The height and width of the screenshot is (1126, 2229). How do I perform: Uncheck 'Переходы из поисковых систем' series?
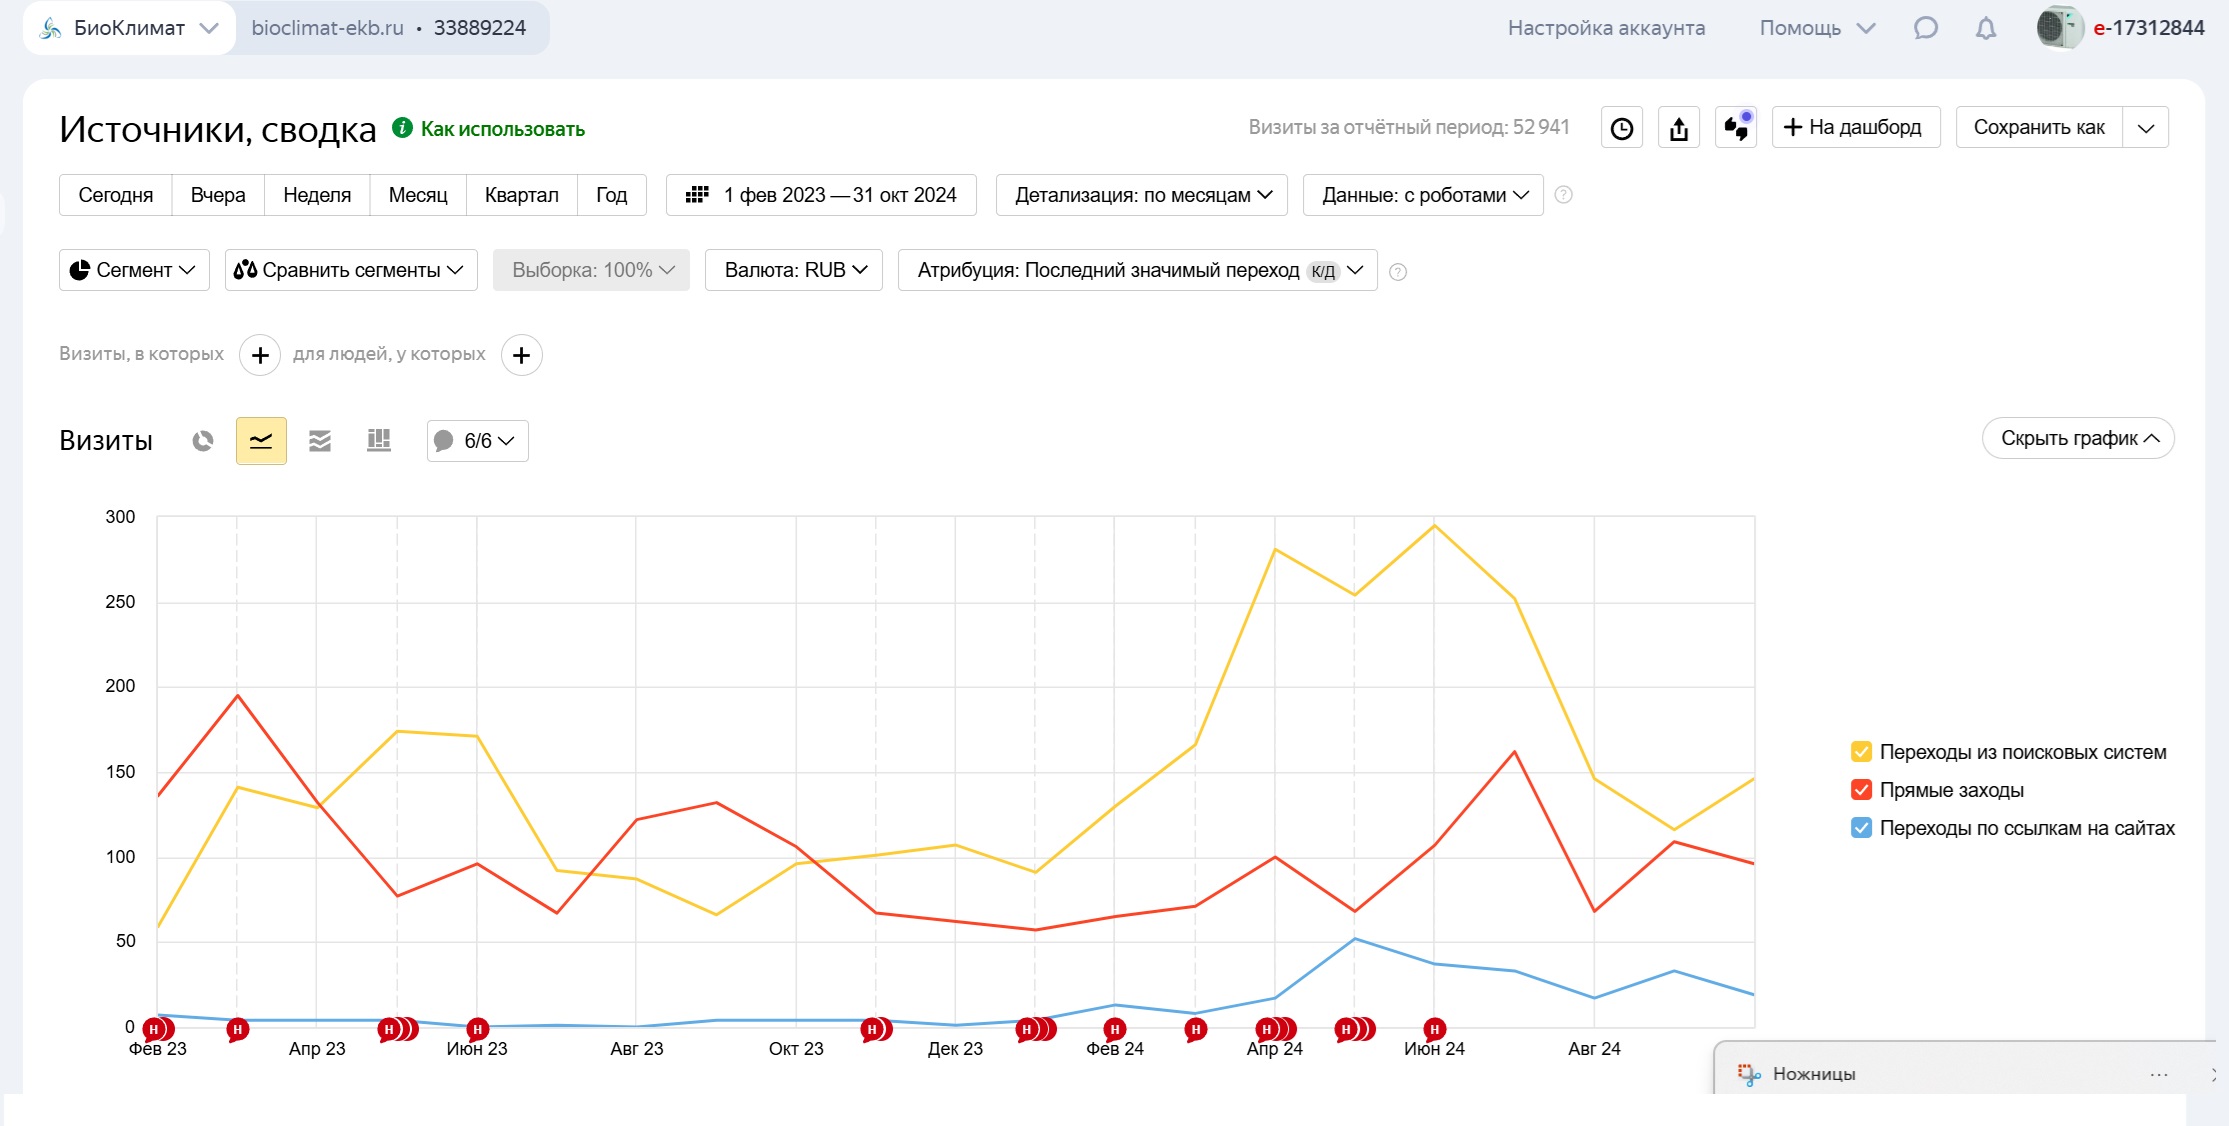pos(1861,752)
